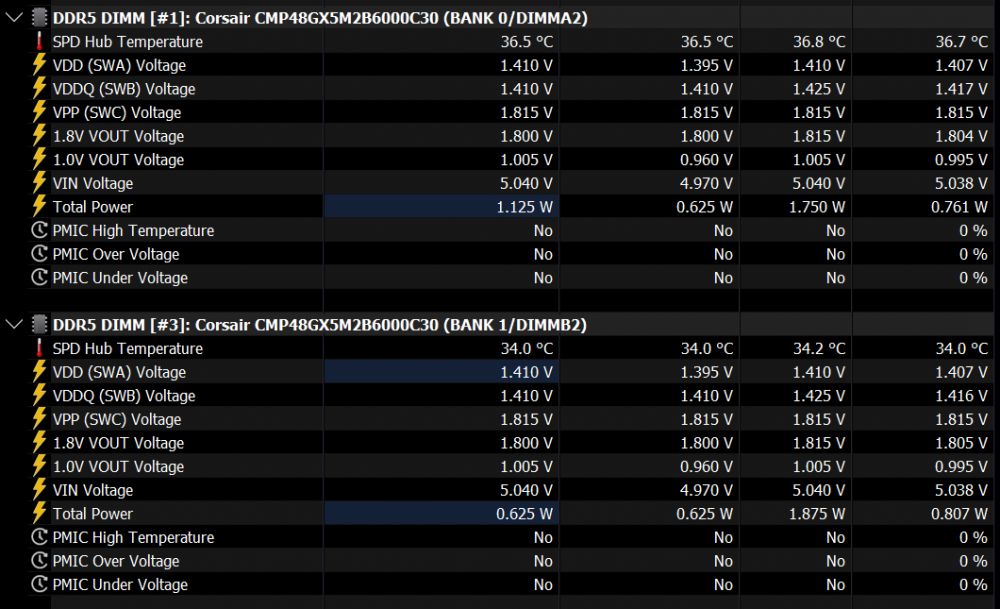Select the SPD Hub Temperature label under DIMM #3
Screen dimensions: 1000x609
128,348
